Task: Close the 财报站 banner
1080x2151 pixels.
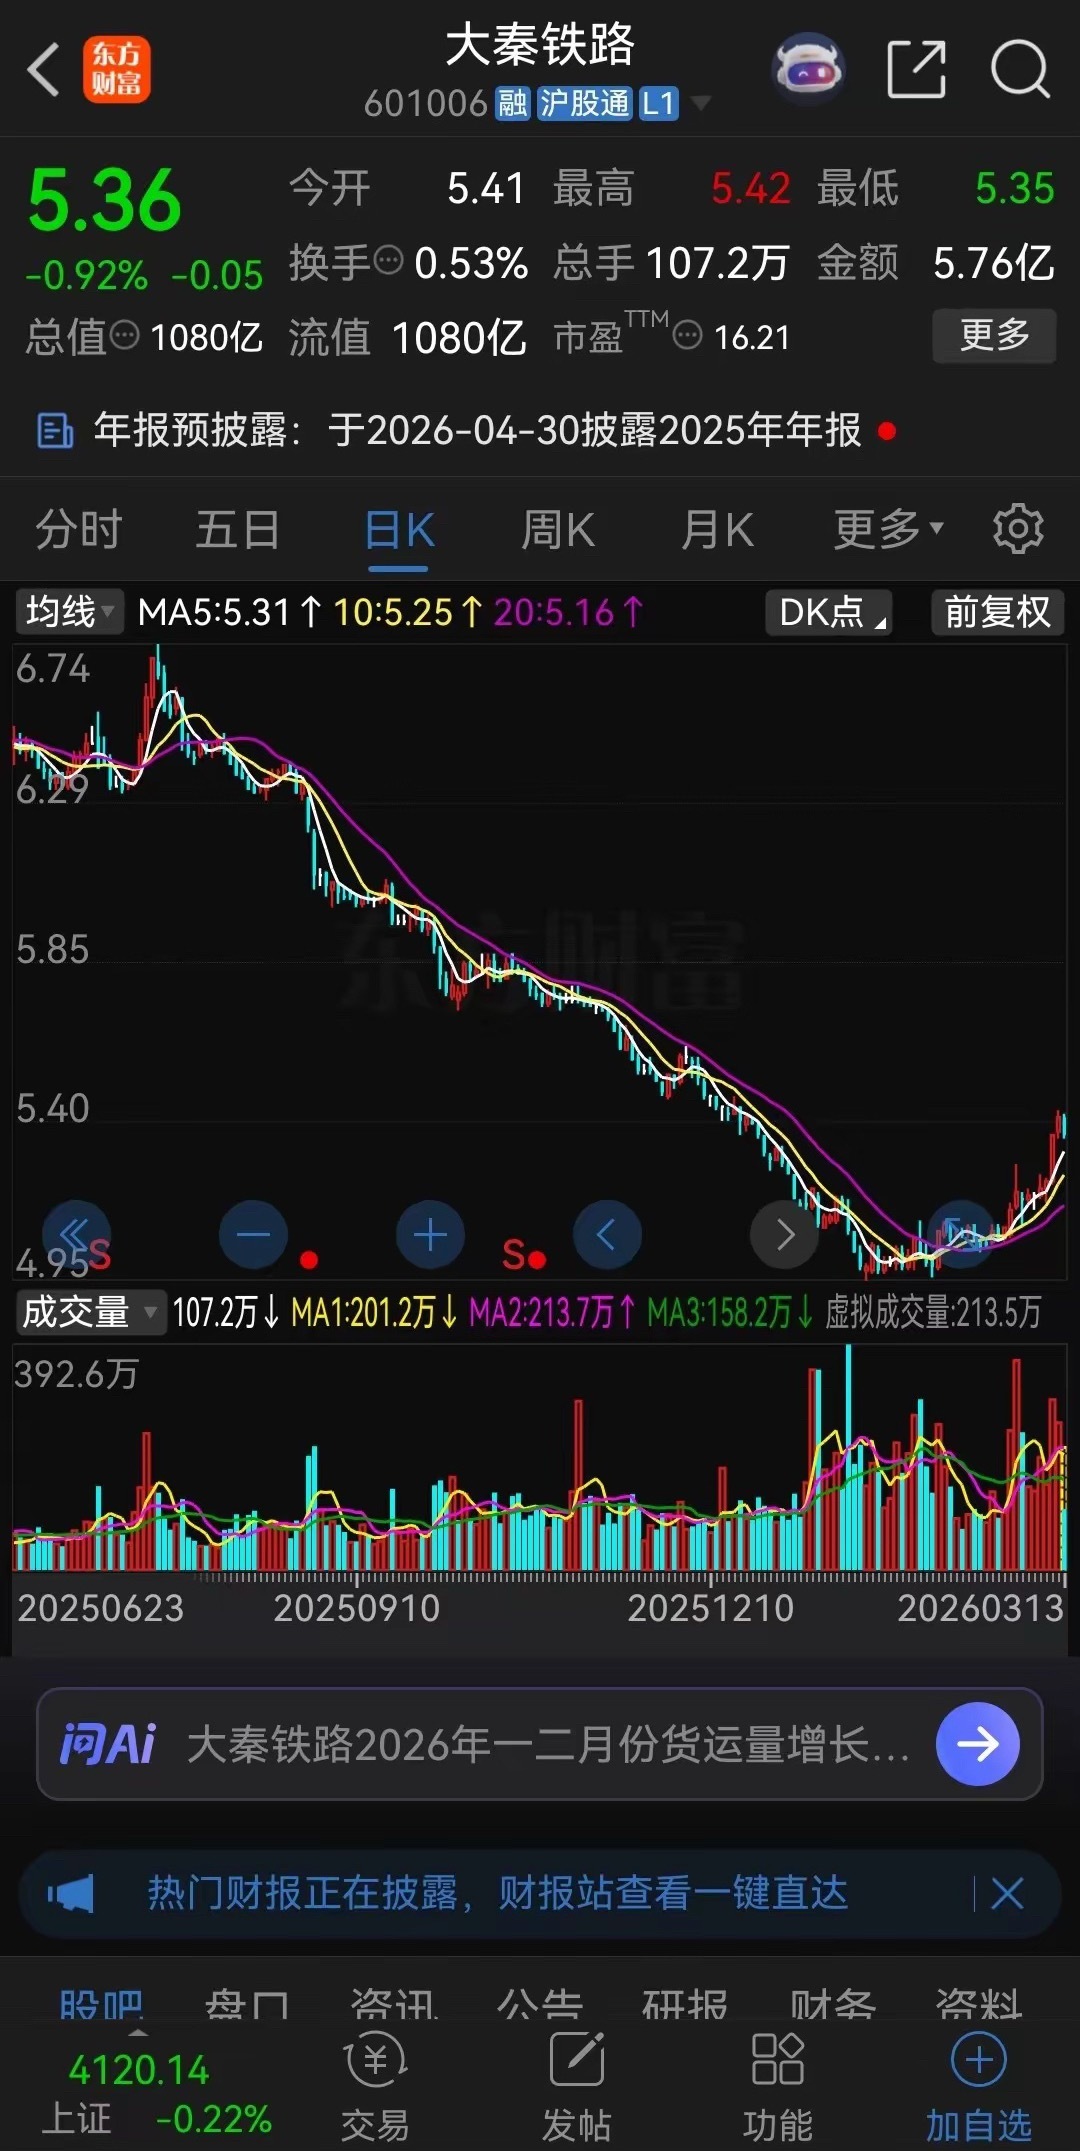Action: 1007,1893
